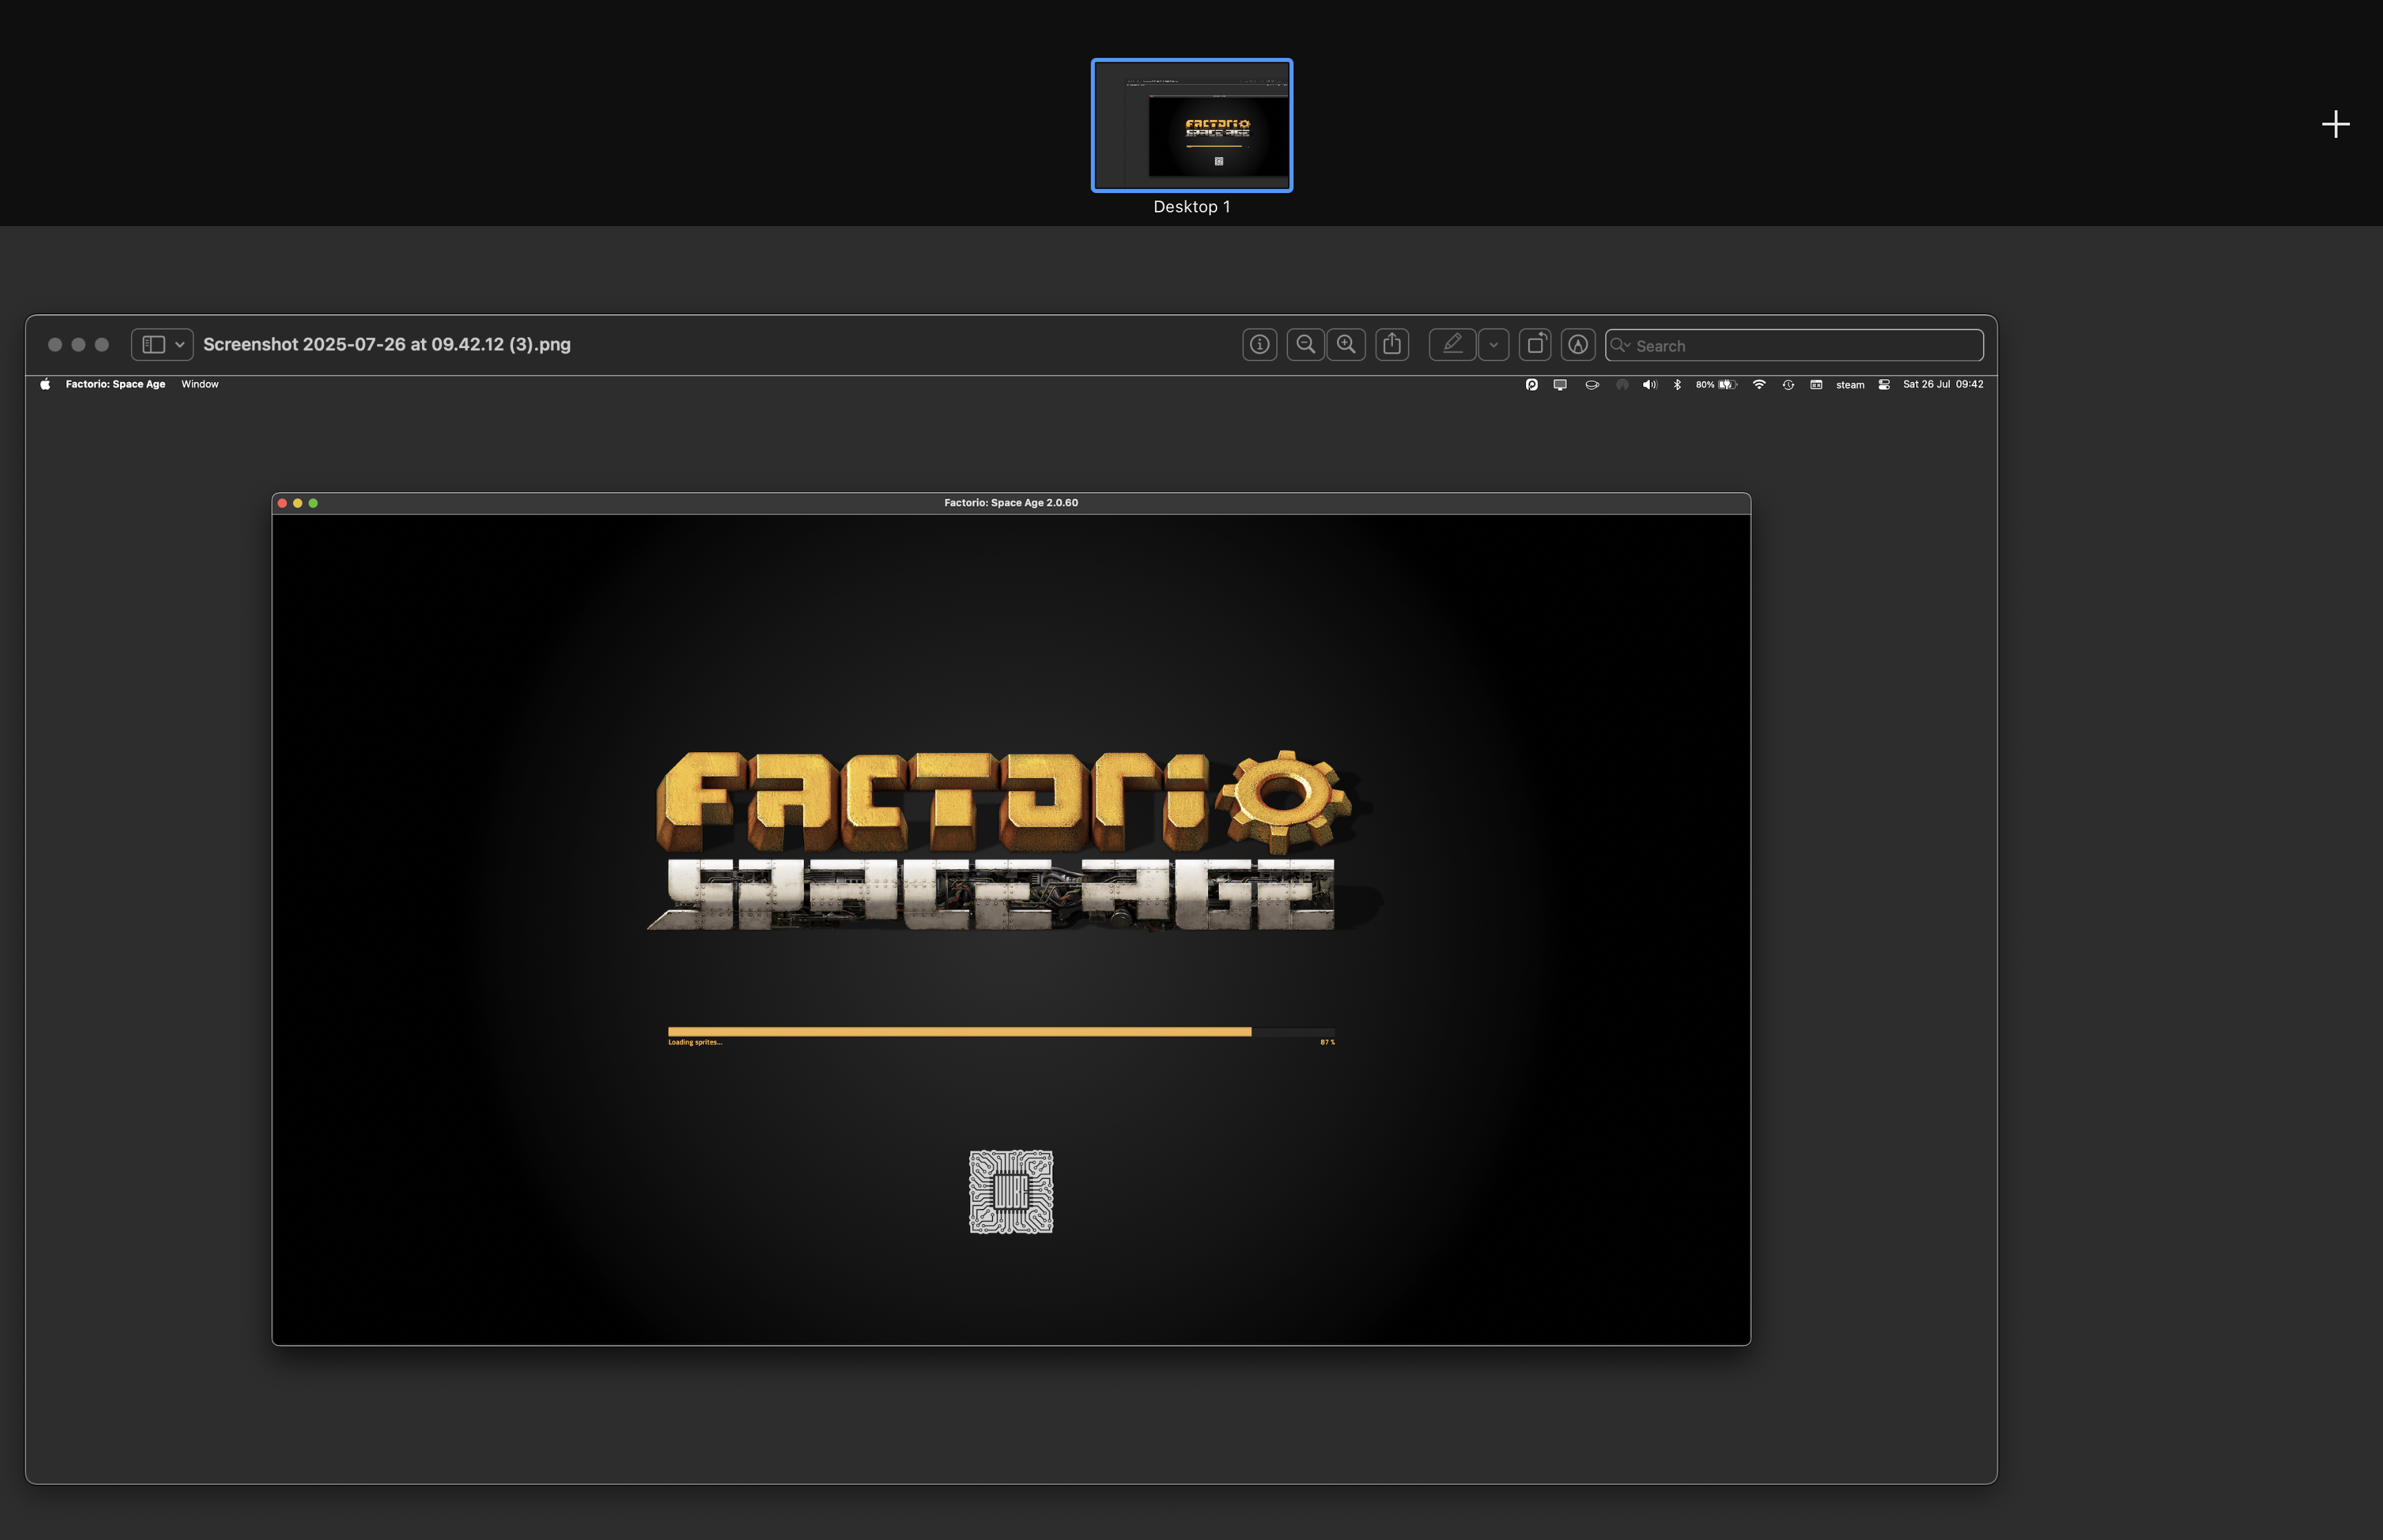The image size is (2383, 1540).
Task: Click the Search field in Preview
Action: (x=1794, y=345)
